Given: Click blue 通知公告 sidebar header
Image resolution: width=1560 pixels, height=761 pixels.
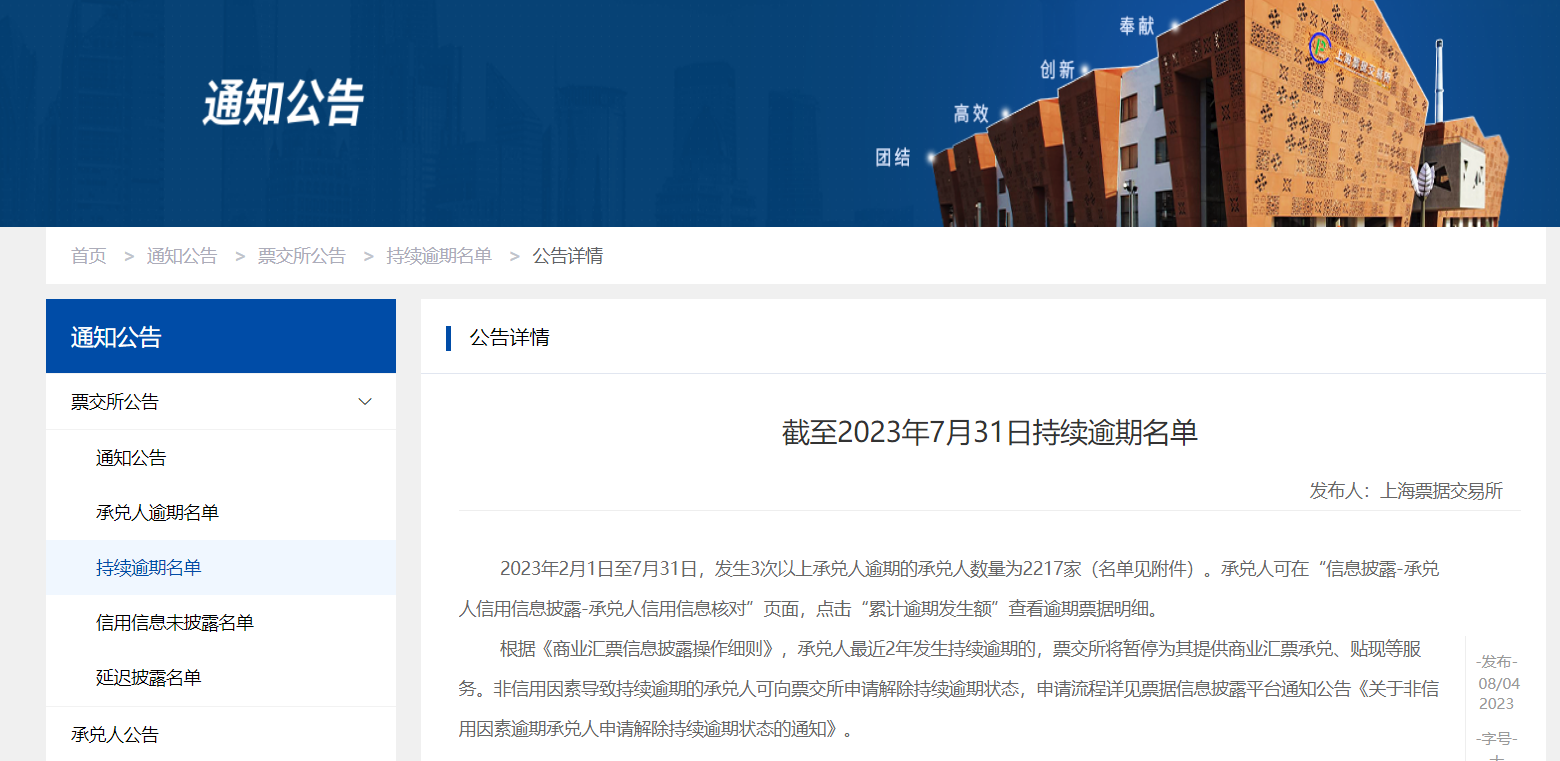Looking at the screenshot, I should 221,337.
